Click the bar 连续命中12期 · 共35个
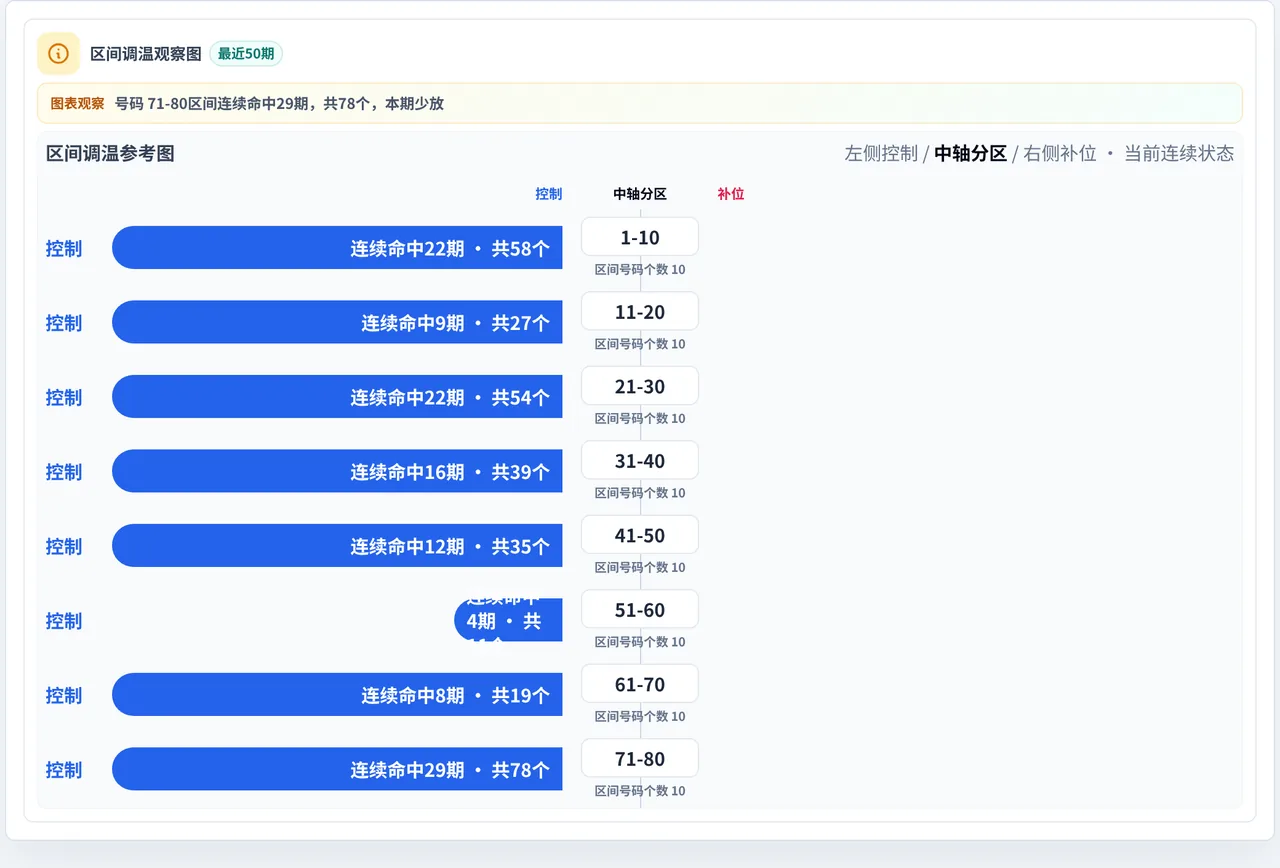This screenshot has height=868, width=1280. coord(337,546)
